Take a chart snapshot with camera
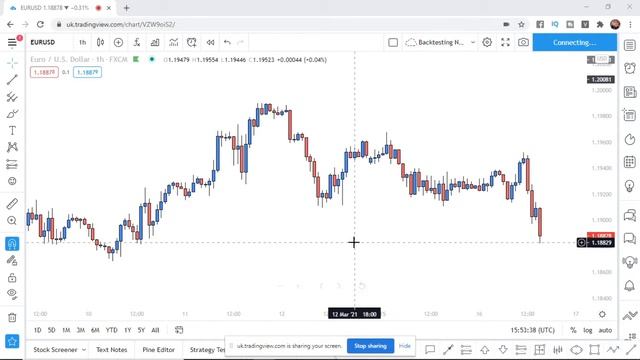This screenshot has width=640, height=360. coord(523,42)
